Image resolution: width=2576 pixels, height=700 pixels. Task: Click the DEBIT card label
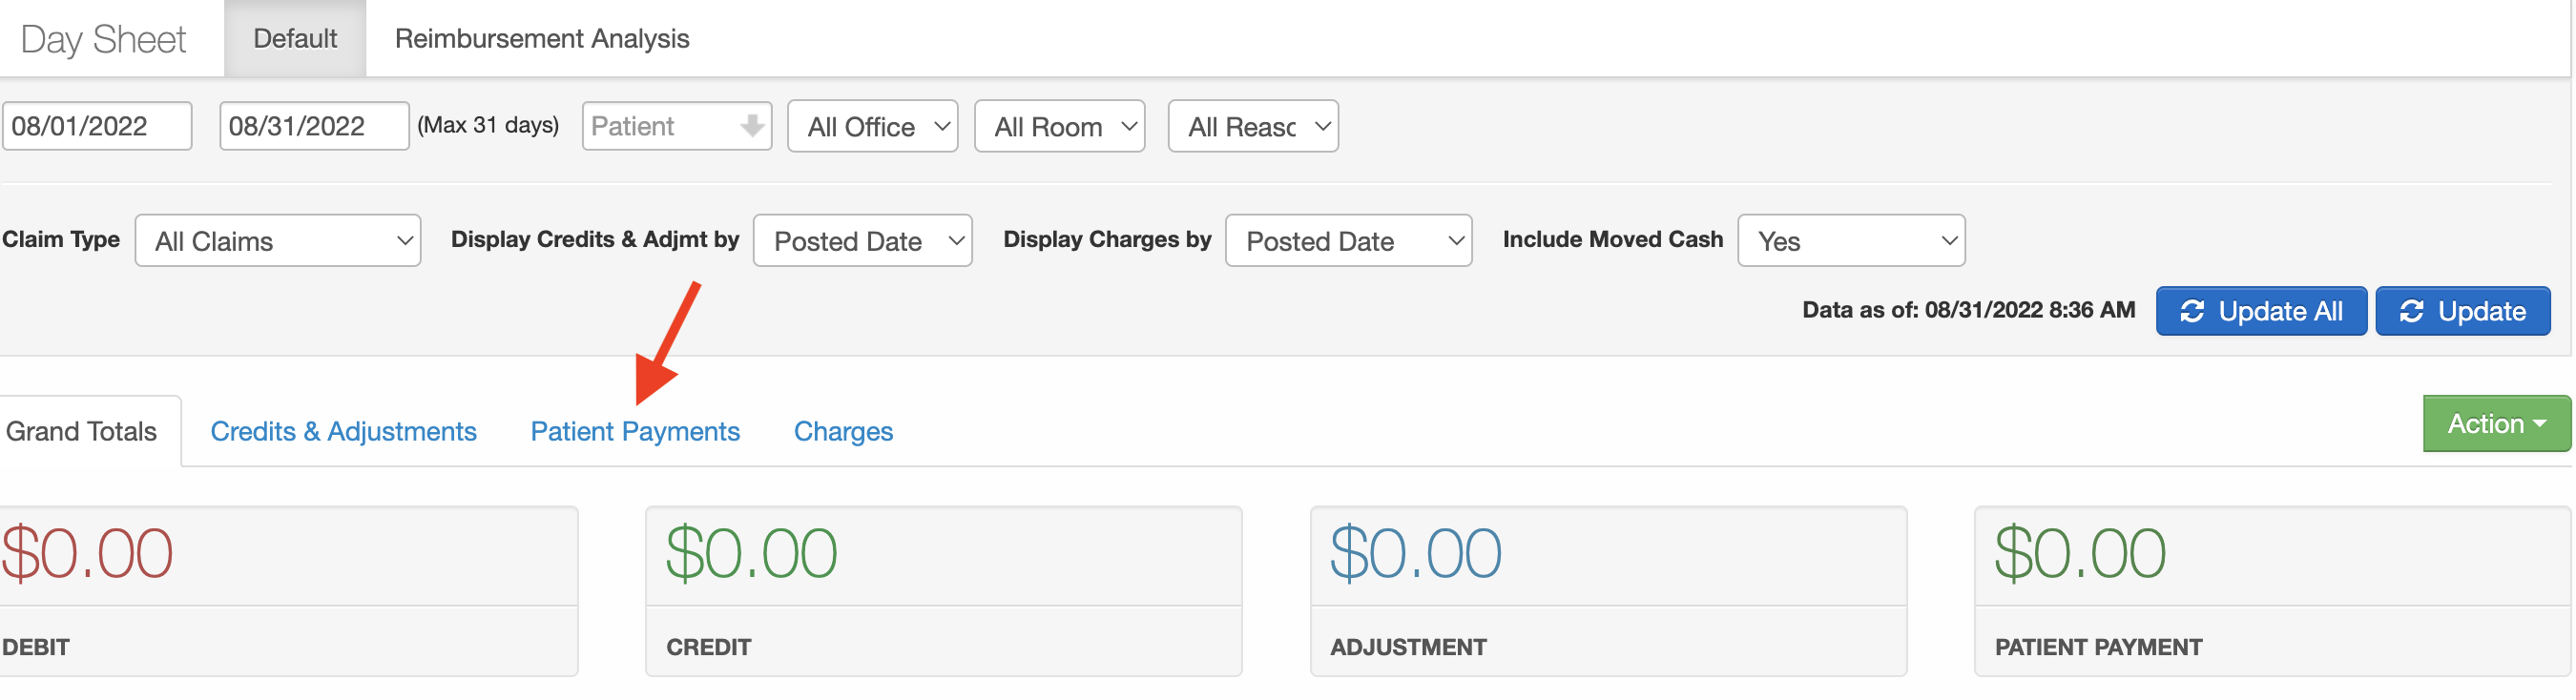point(36,647)
